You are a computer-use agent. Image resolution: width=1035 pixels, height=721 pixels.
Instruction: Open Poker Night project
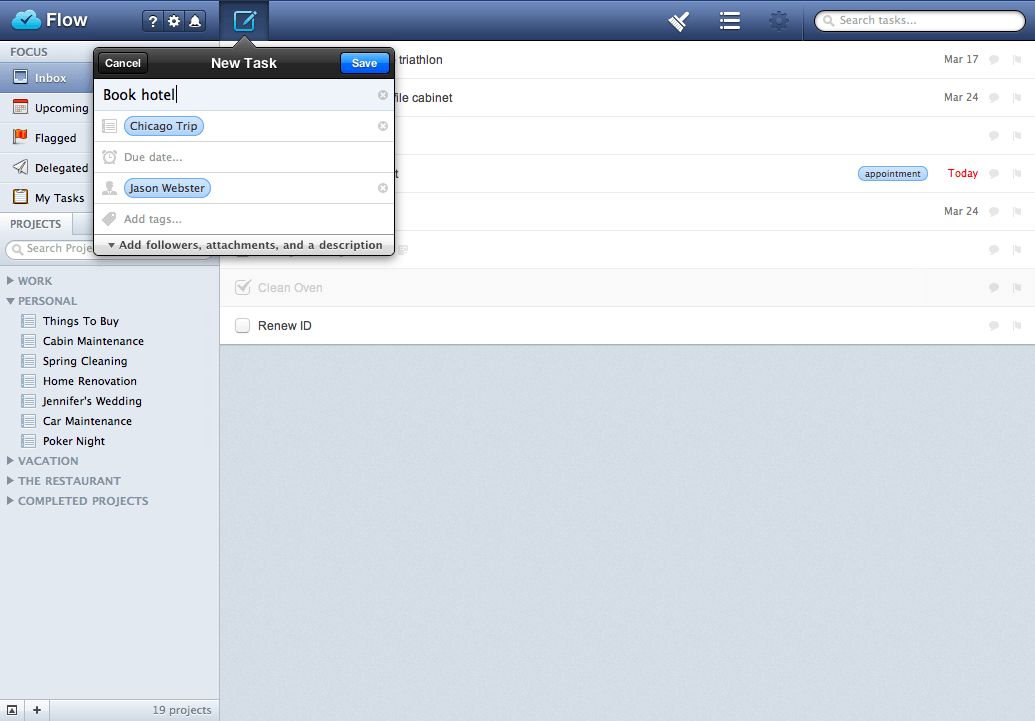(x=74, y=441)
